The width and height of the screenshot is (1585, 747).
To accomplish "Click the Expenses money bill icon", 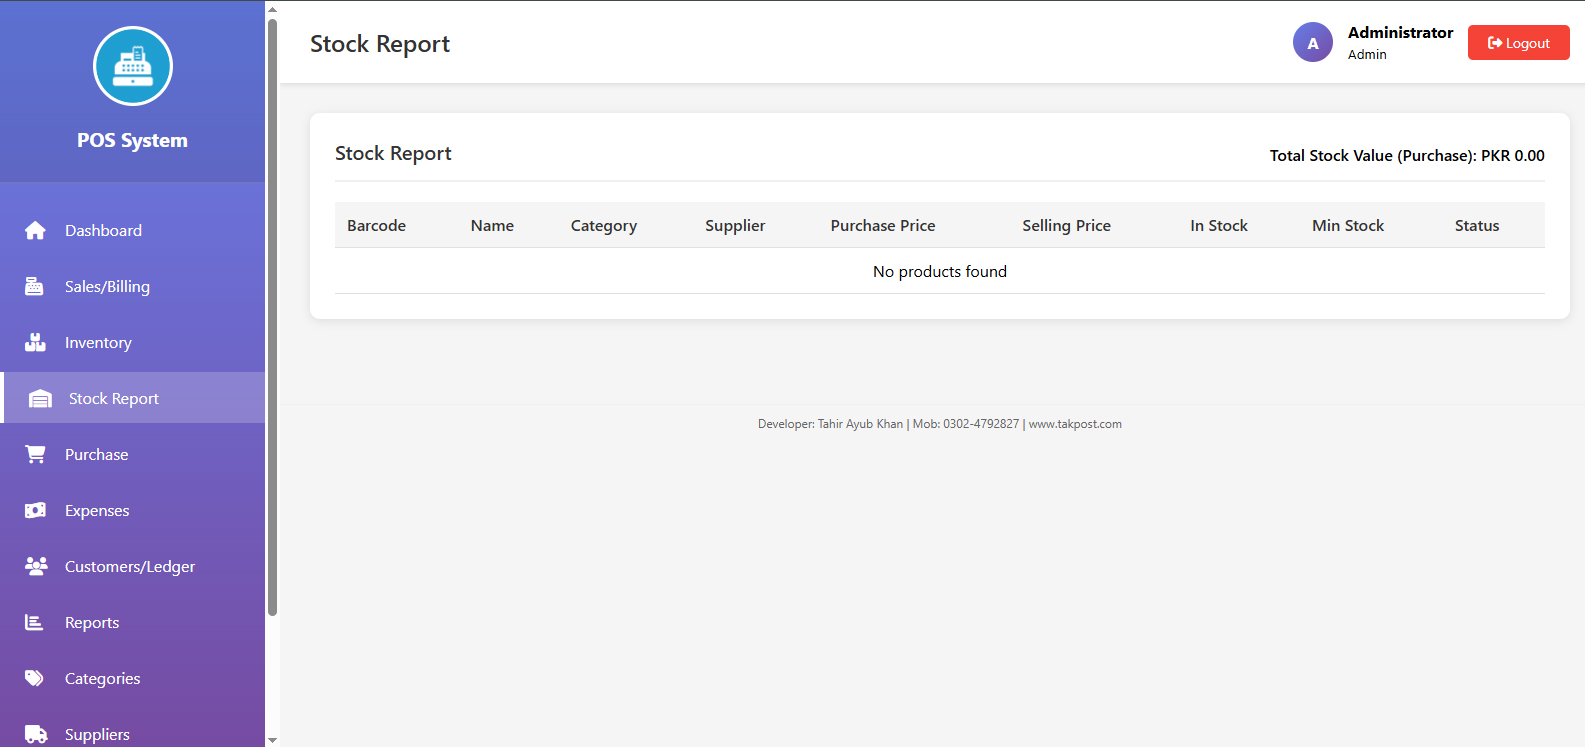I will 35,511.
